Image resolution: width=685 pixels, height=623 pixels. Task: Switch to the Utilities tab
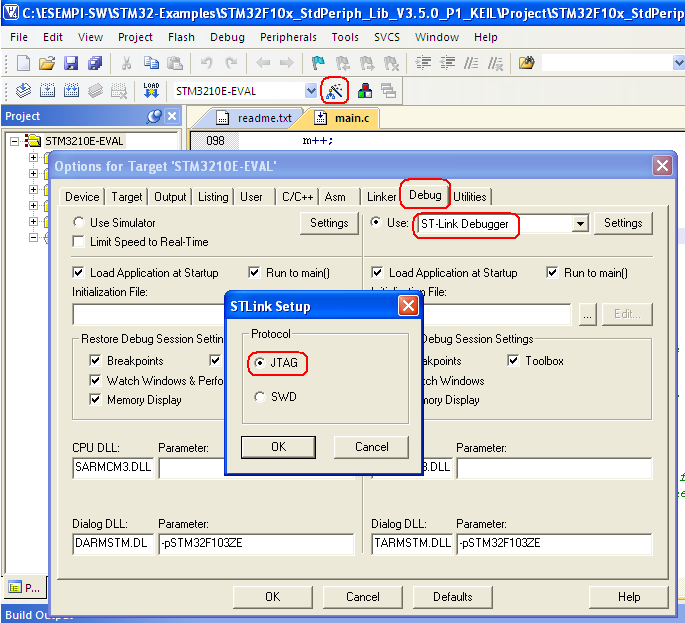[x=470, y=197]
